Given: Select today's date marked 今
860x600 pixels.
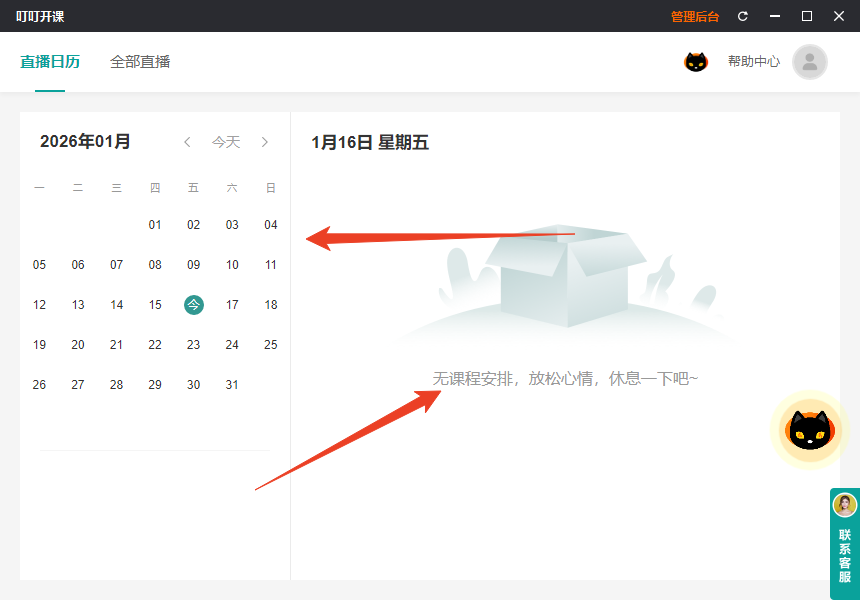Looking at the screenshot, I should pos(193,304).
